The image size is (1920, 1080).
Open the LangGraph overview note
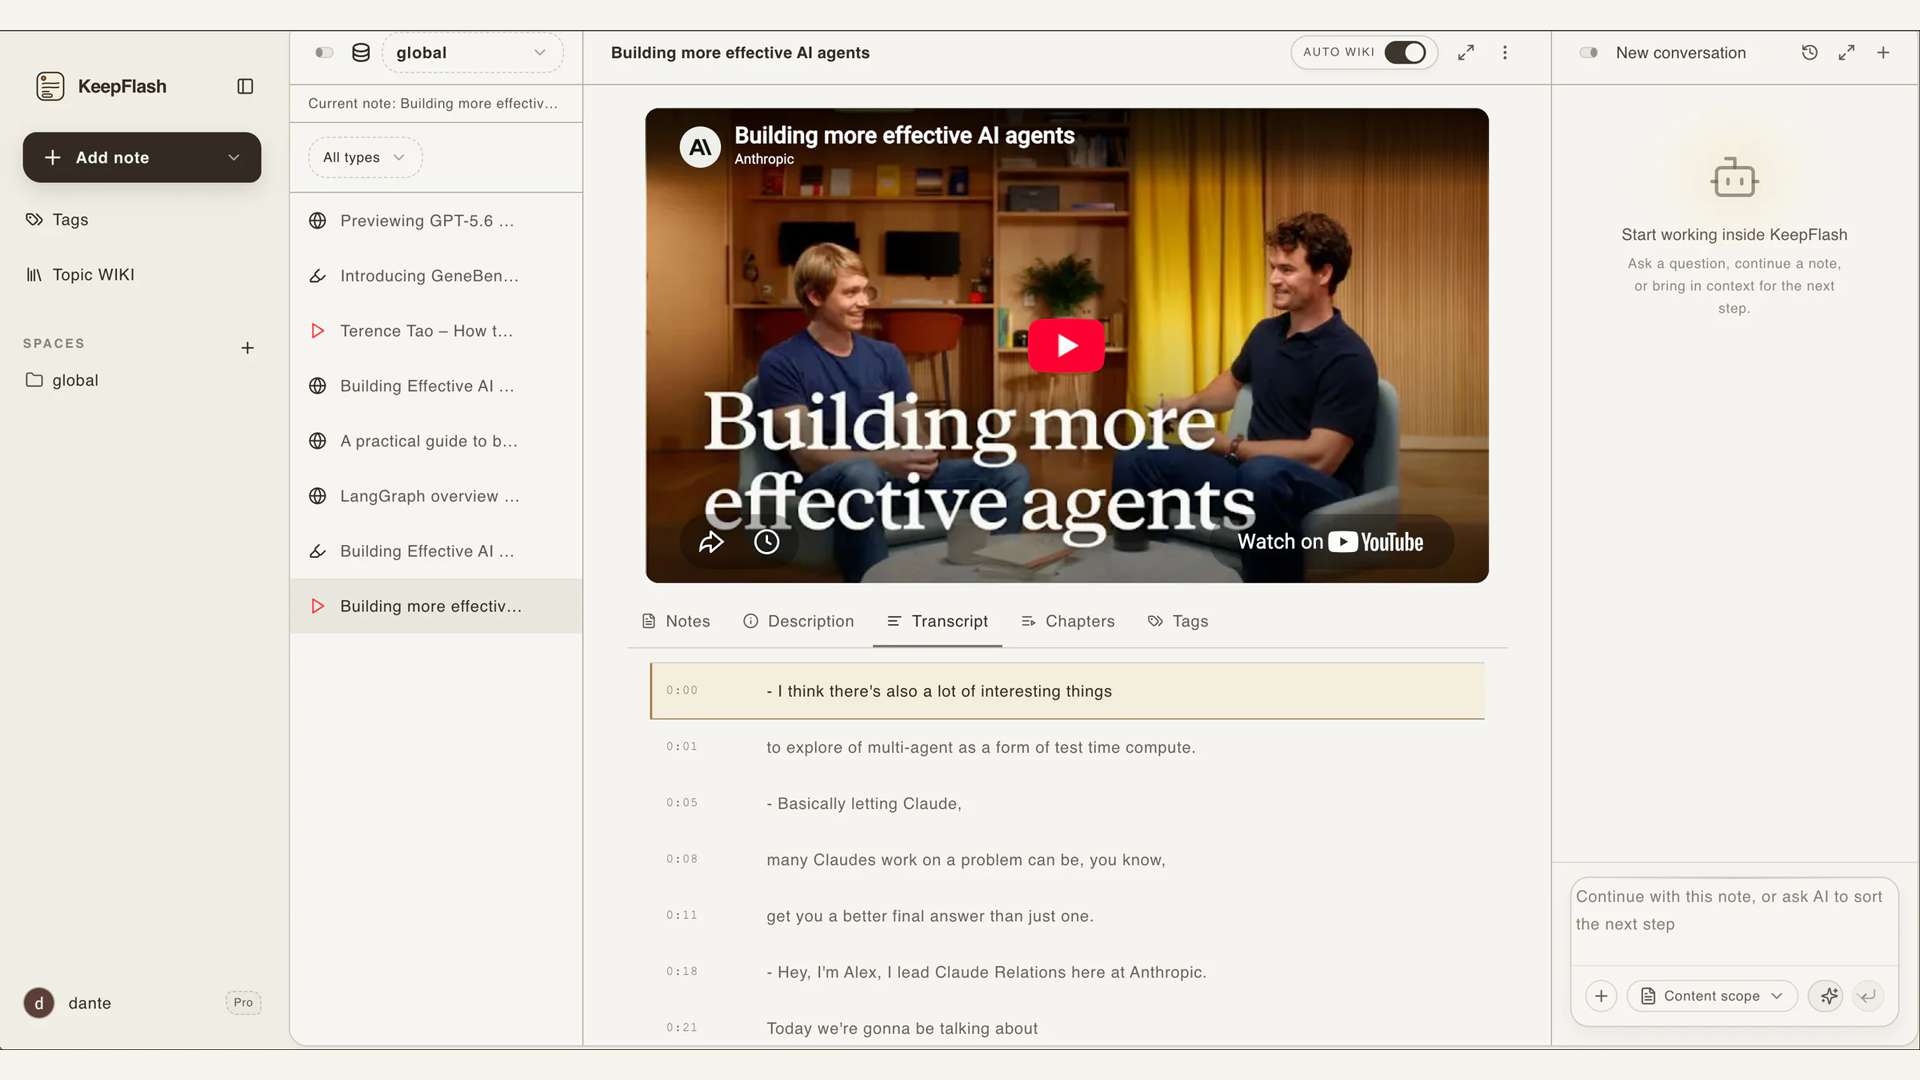(436, 495)
